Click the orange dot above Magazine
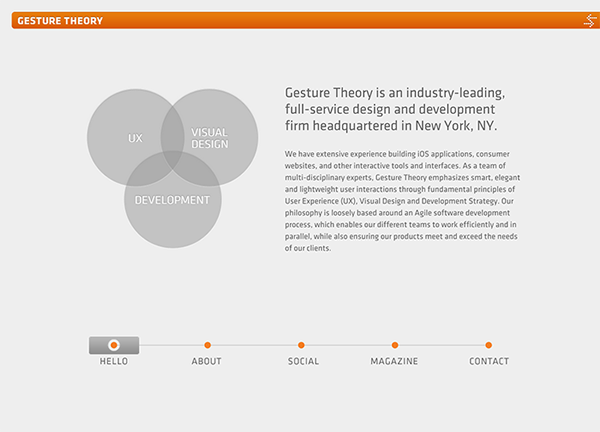Image resolution: width=600 pixels, height=432 pixels. click(395, 345)
